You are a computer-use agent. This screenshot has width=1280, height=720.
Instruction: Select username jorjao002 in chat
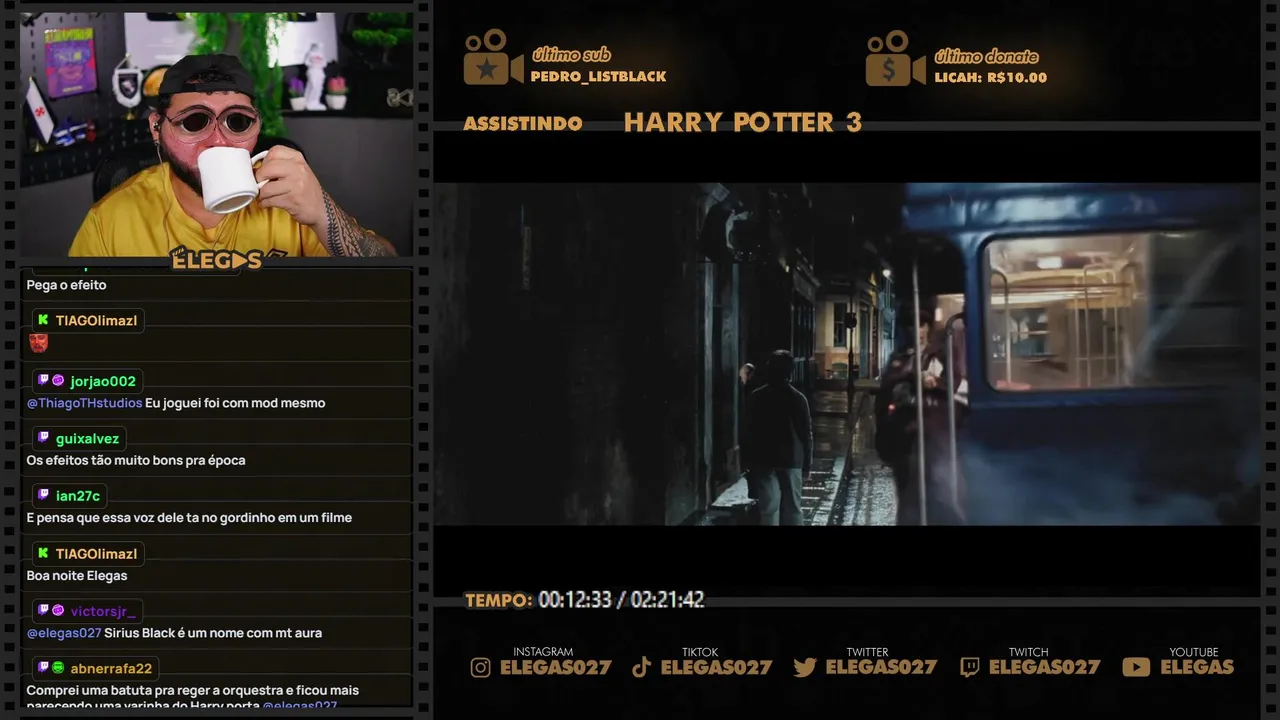tap(103, 381)
